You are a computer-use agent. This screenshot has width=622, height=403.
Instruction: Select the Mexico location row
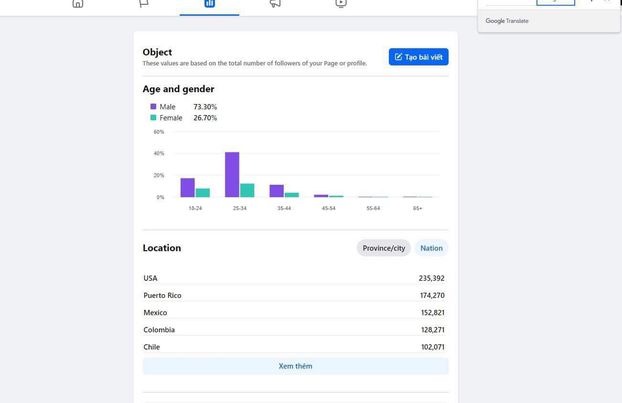point(295,312)
